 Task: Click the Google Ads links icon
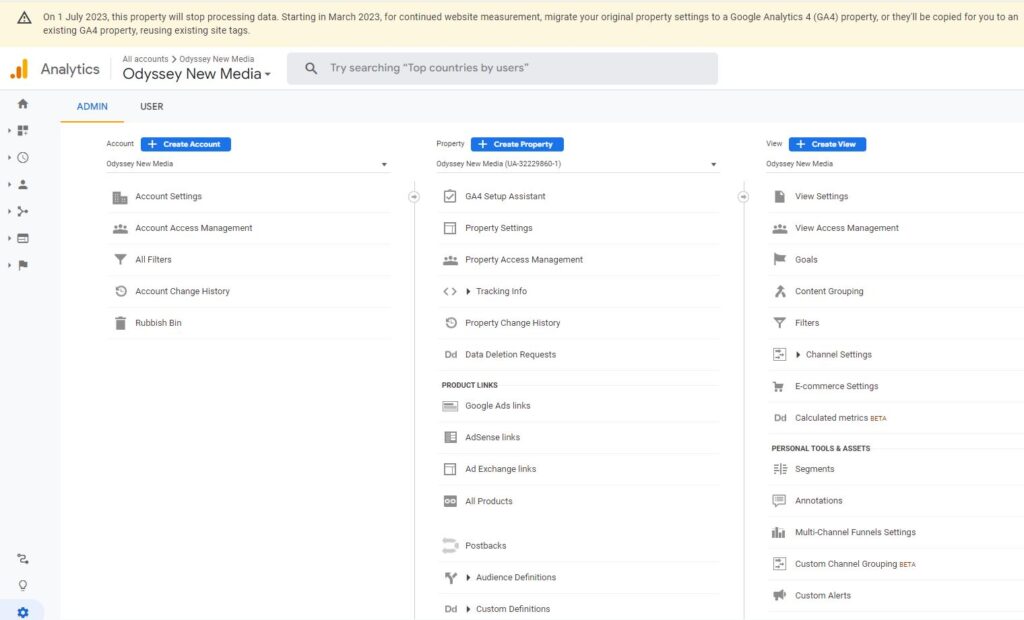450,406
